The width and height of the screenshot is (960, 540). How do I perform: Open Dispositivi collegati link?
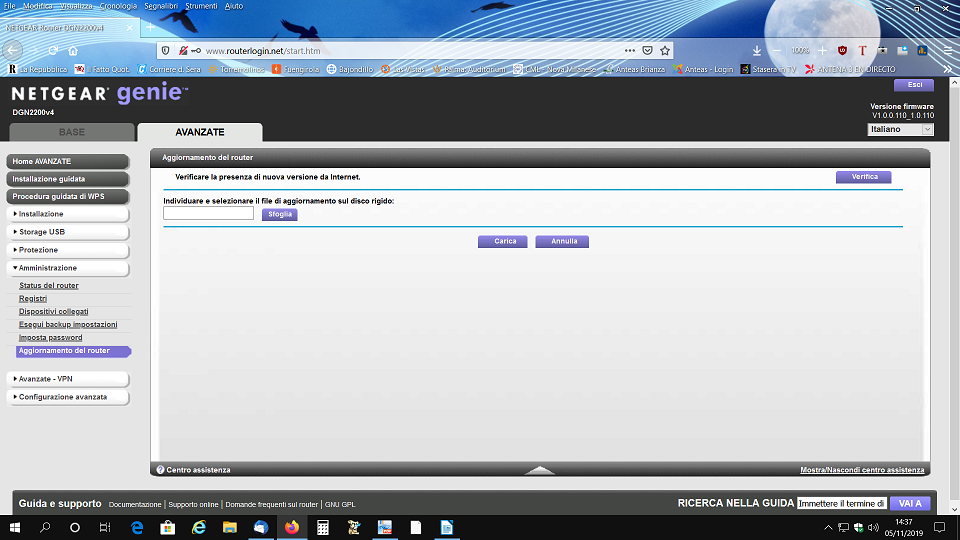tap(53, 312)
